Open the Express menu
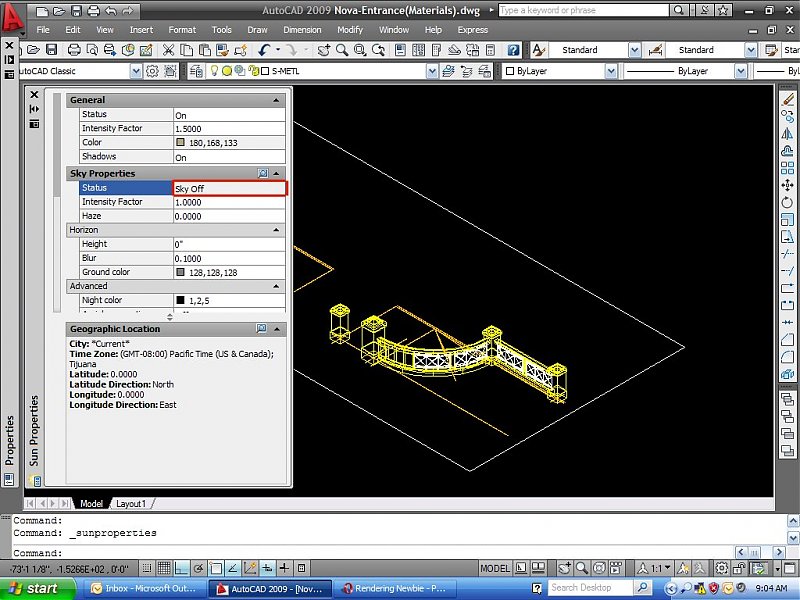This screenshot has height=600, width=800. [x=472, y=30]
